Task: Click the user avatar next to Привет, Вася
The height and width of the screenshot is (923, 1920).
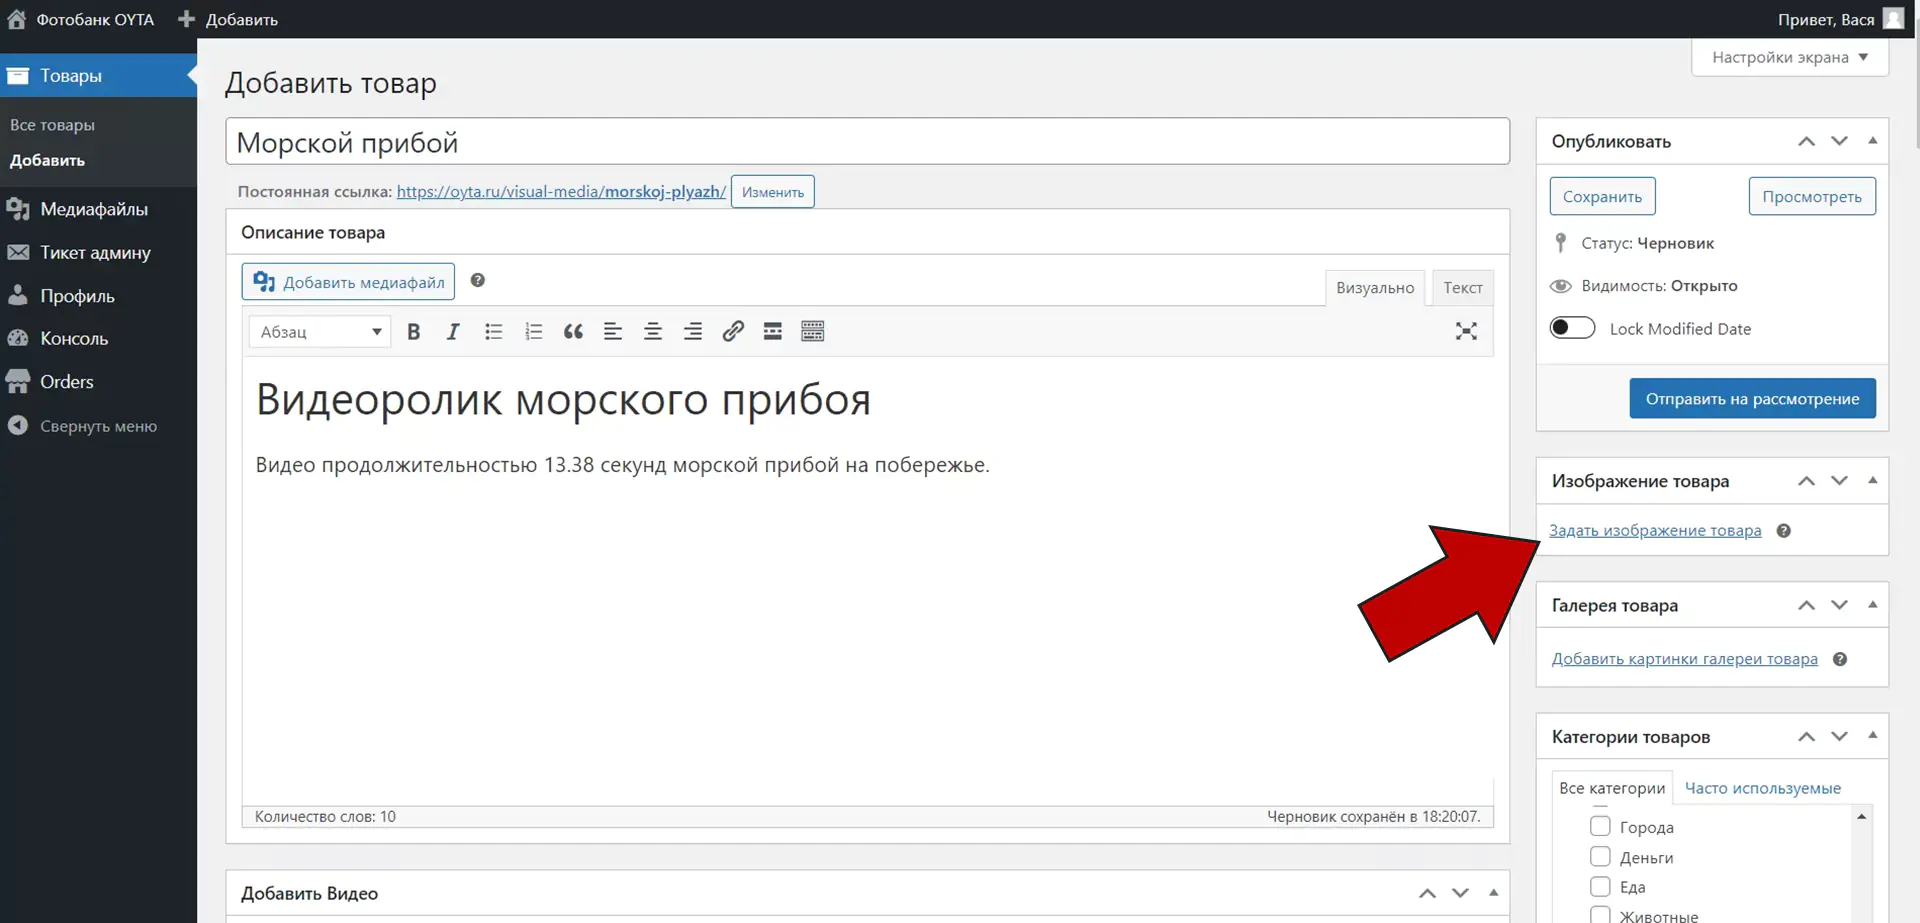Action: [1893, 19]
